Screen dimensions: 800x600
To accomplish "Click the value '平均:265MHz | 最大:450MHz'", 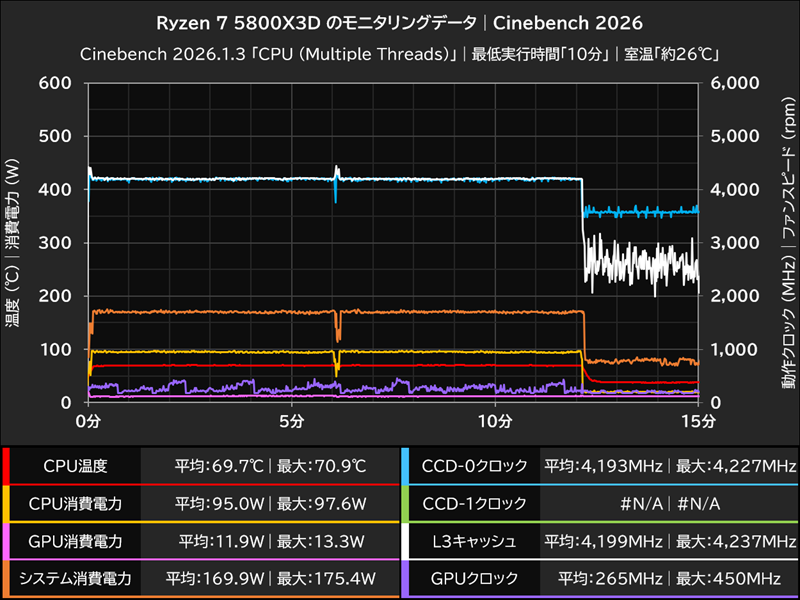I will click(x=670, y=579).
